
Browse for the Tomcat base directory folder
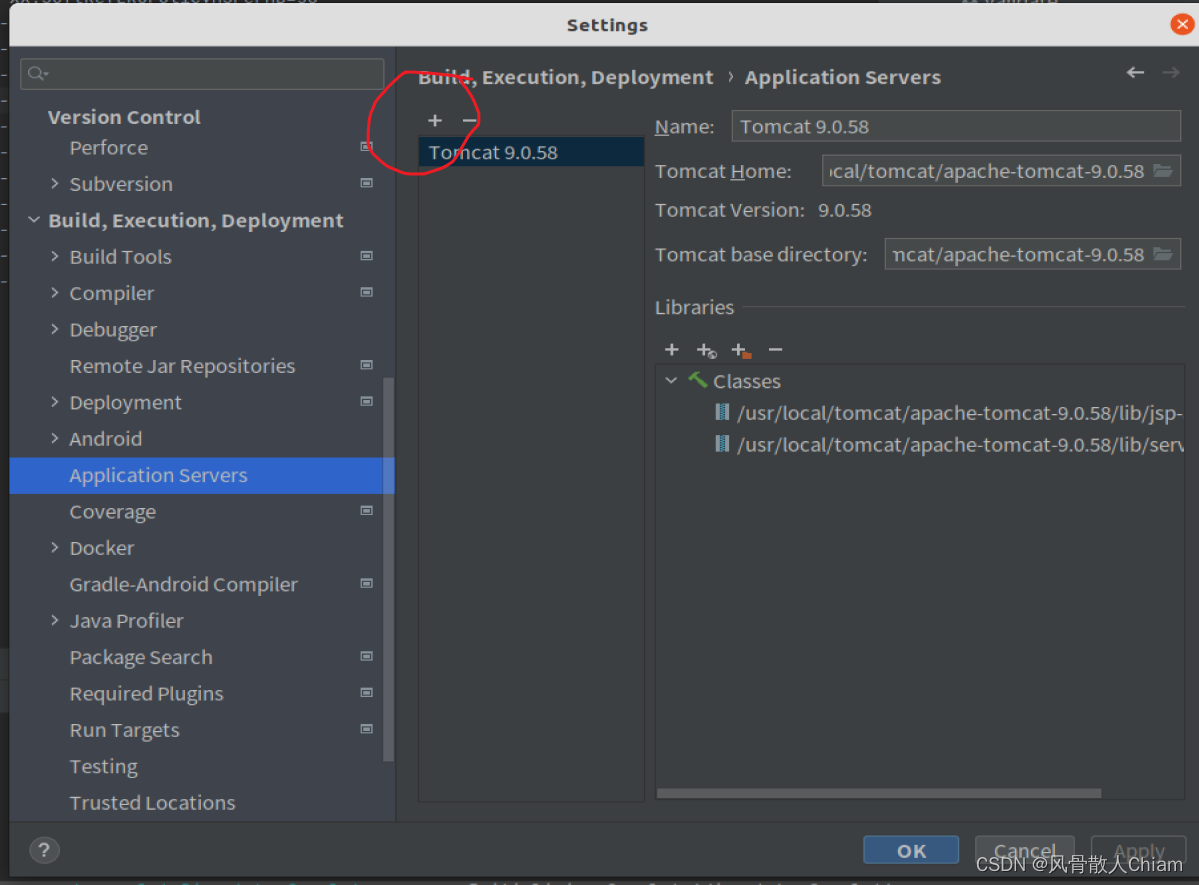pyautogui.click(x=1163, y=254)
